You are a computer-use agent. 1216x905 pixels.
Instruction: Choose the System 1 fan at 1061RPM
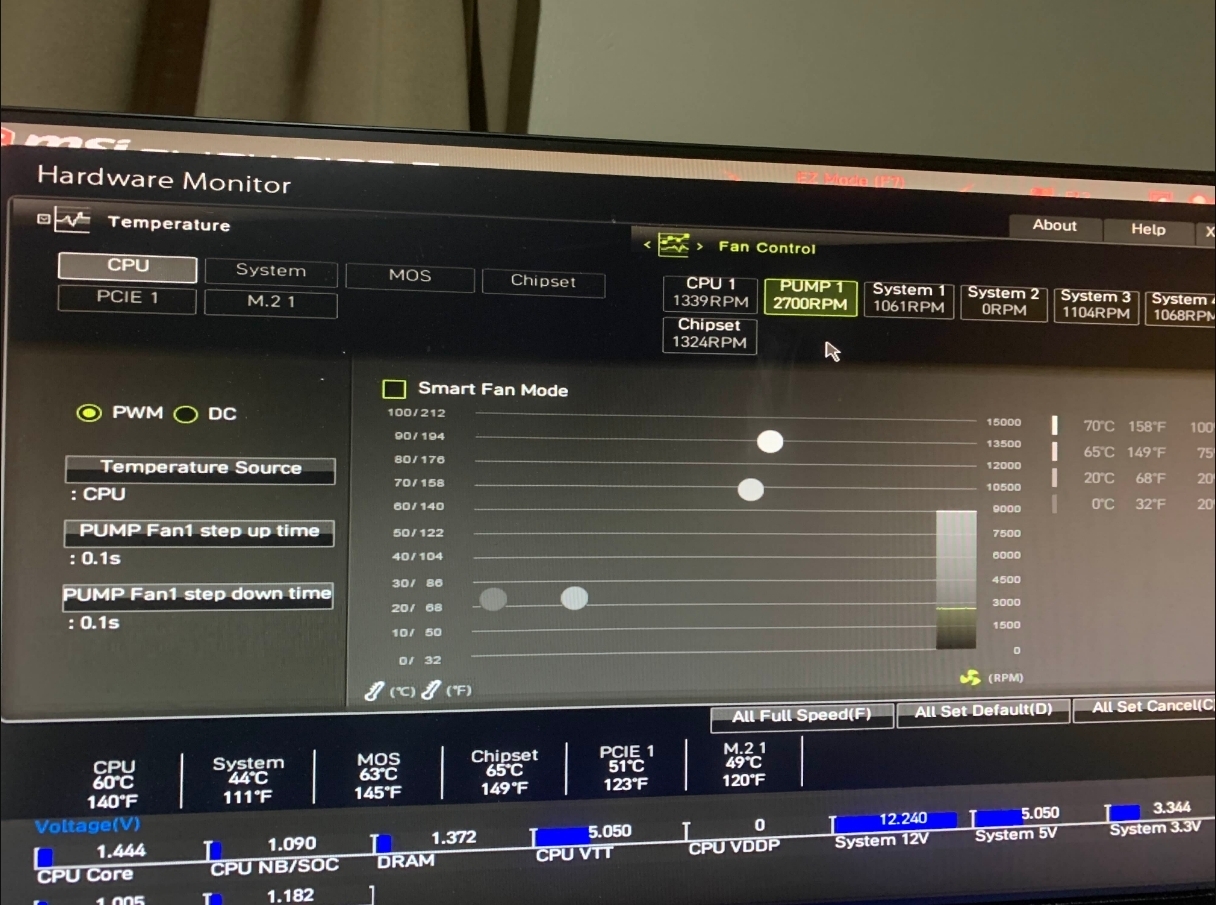(x=908, y=299)
